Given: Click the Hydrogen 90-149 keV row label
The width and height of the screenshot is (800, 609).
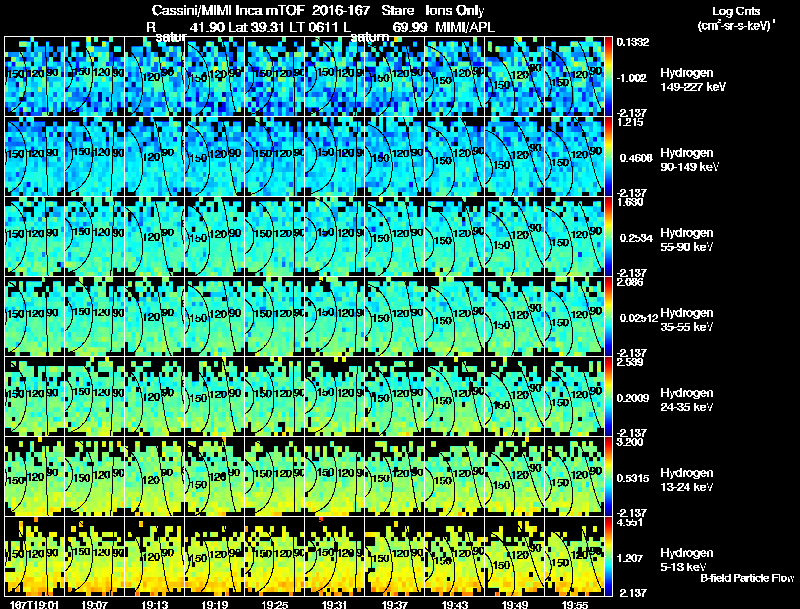Looking at the screenshot, I should (690, 160).
